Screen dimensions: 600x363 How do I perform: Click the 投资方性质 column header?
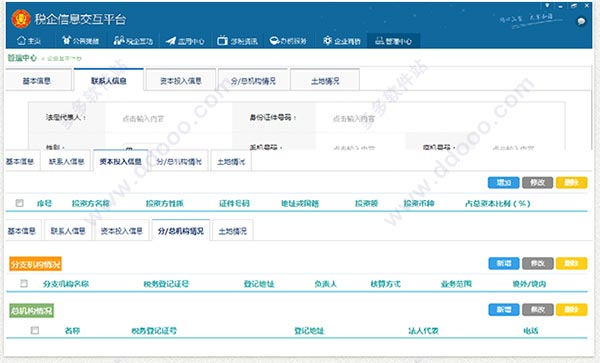(x=165, y=203)
